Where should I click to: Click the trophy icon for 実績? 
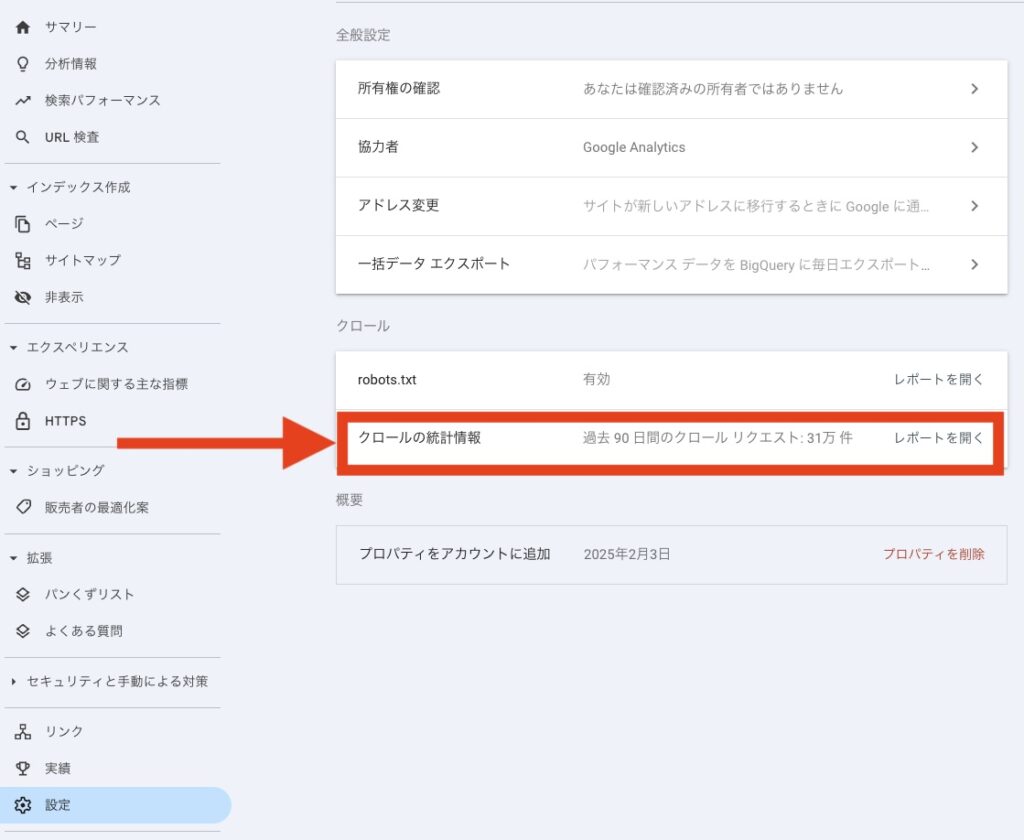23,769
